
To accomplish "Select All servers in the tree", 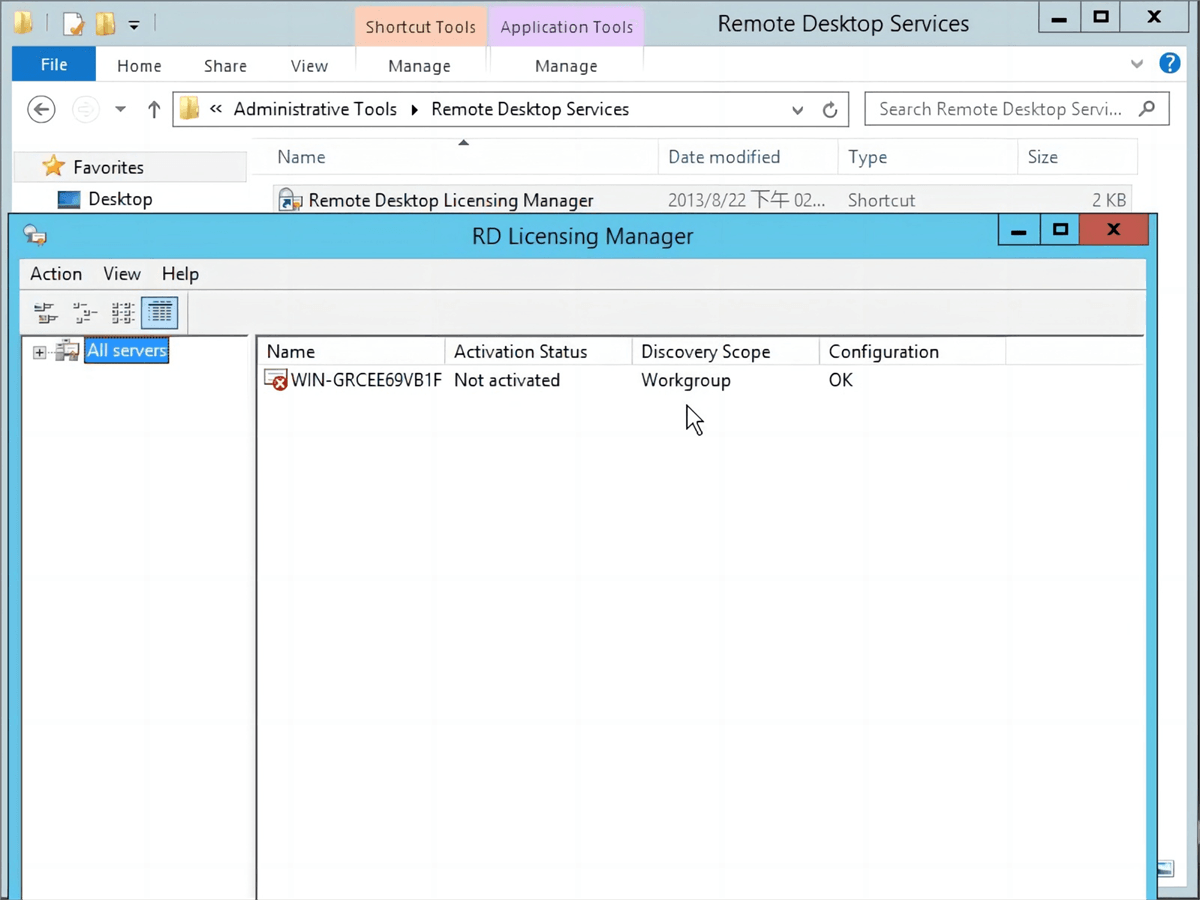I will 127,351.
